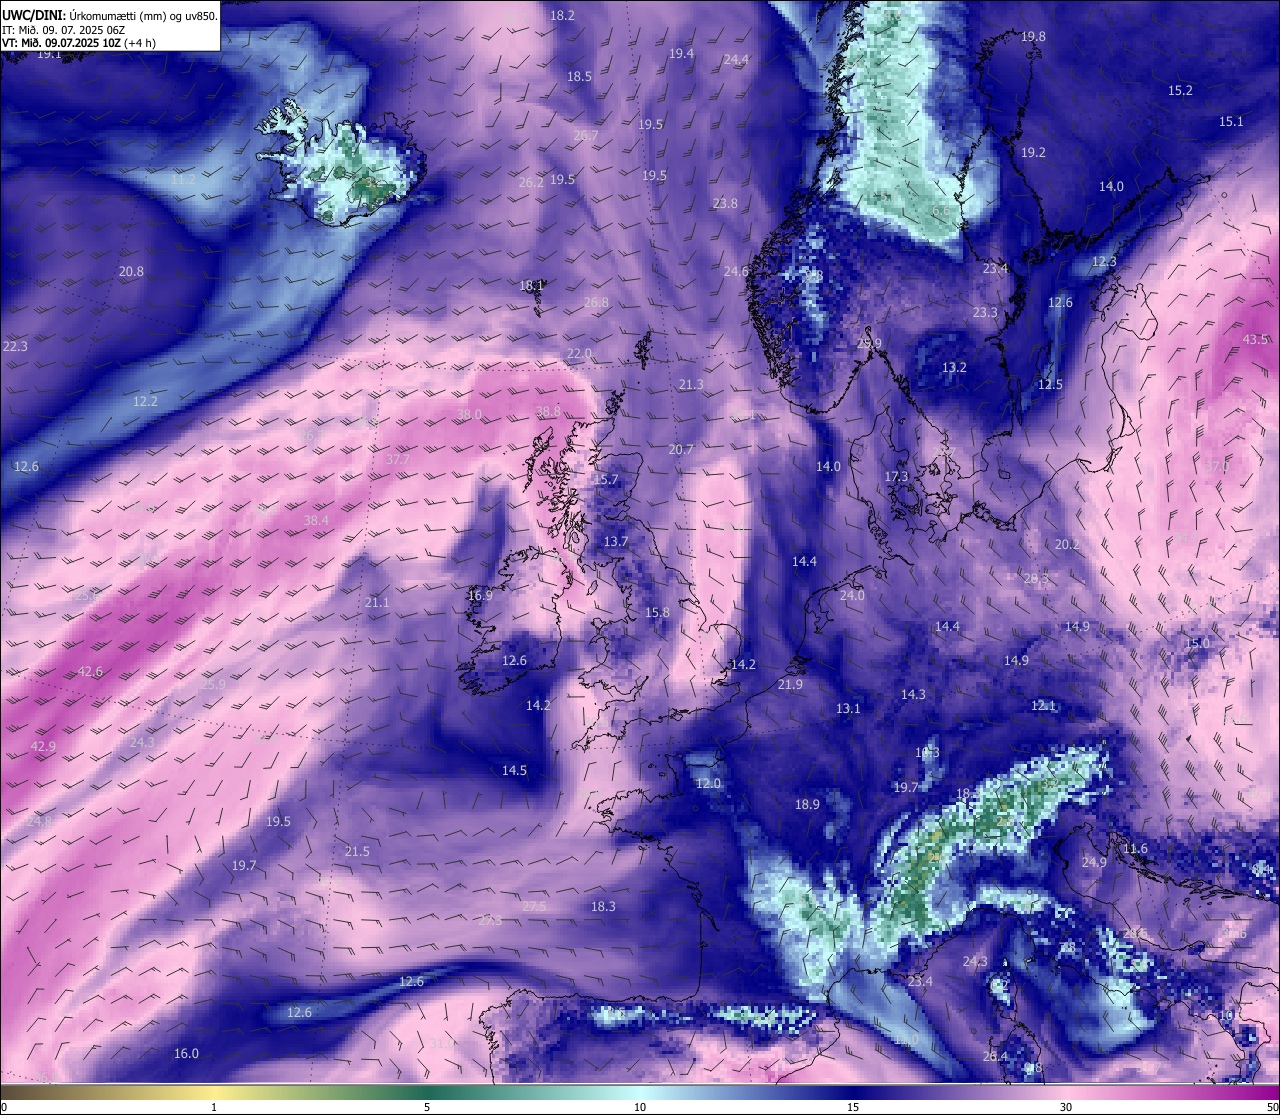Click the 28.3 value on the map
1280x1115 pixels.
[x=1036, y=578]
